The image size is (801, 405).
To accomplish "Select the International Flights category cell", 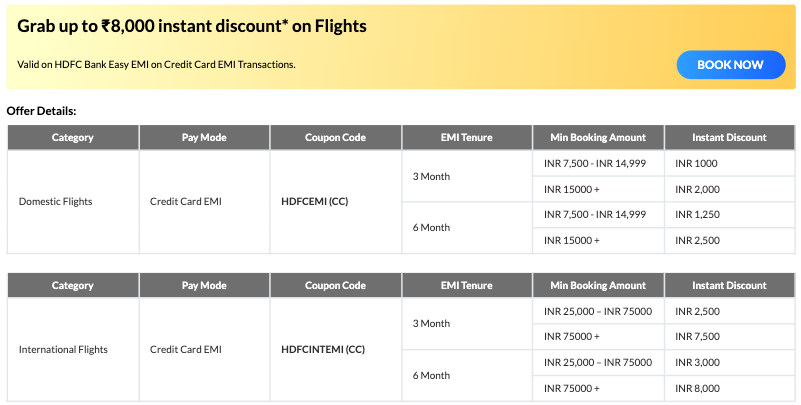I will pyautogui.click(x=63, y=350).
